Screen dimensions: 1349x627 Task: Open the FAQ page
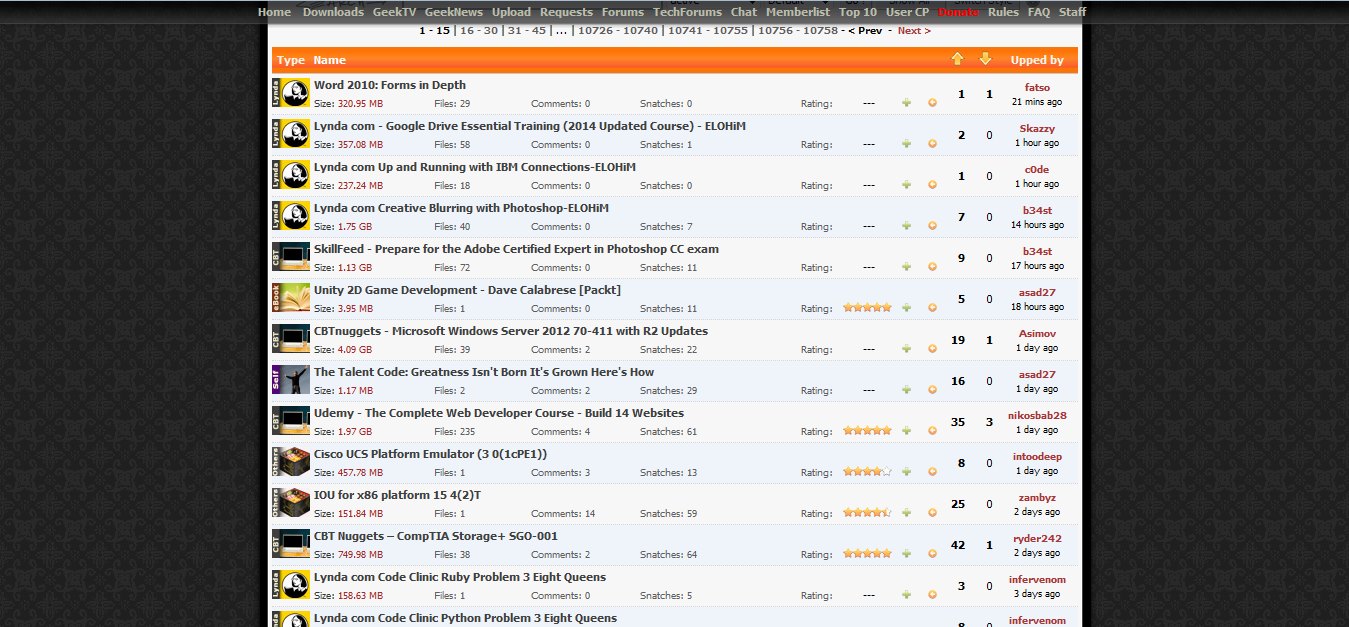(1039, 12)
